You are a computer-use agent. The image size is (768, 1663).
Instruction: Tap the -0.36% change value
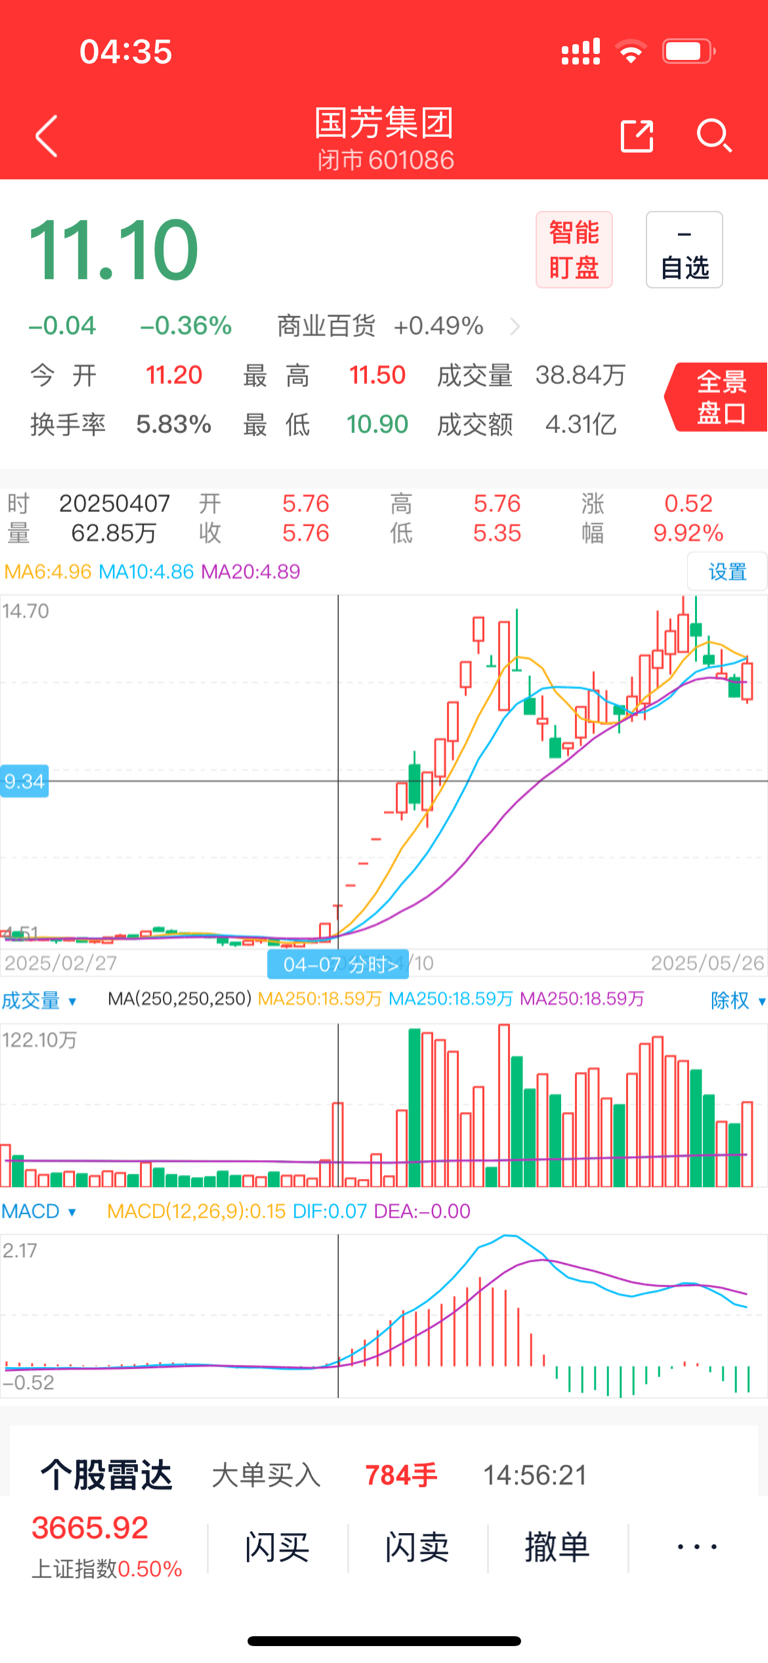(186, 326)
